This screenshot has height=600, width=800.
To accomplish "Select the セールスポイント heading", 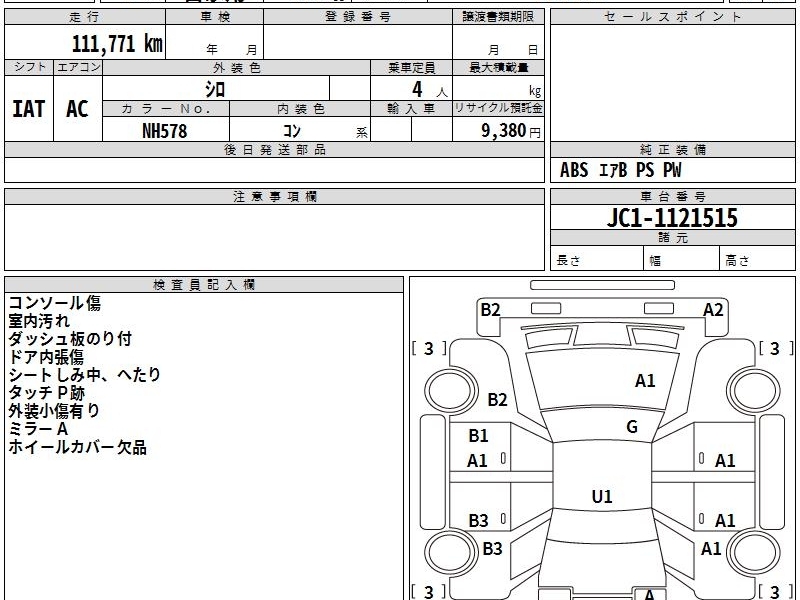I will (672, 17).
